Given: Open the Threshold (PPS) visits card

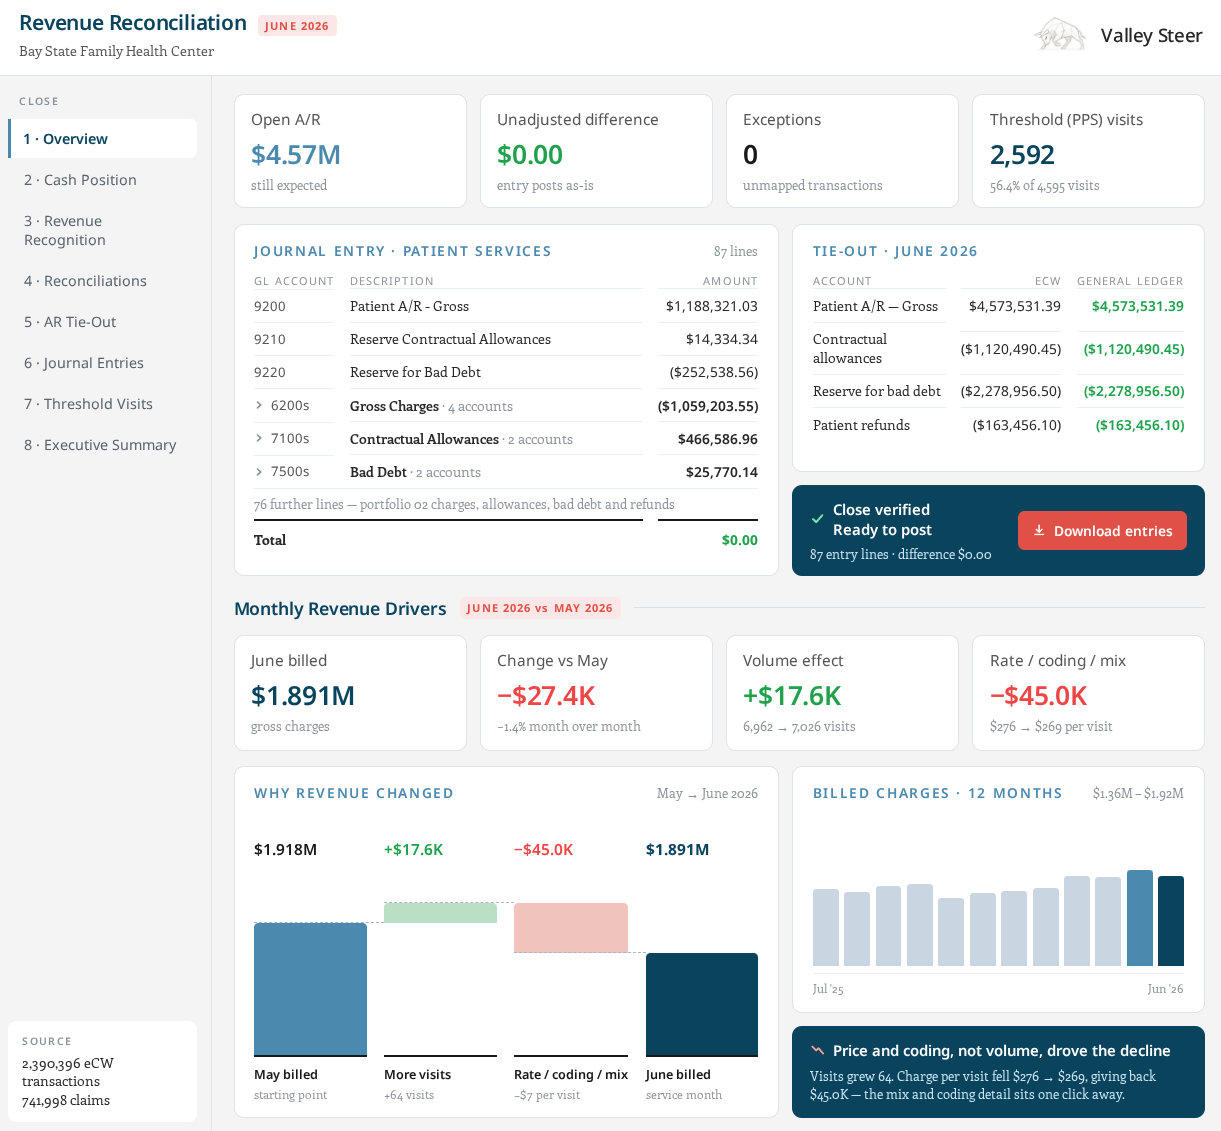Looking at the screenshot, I should tap(1088, 151).
